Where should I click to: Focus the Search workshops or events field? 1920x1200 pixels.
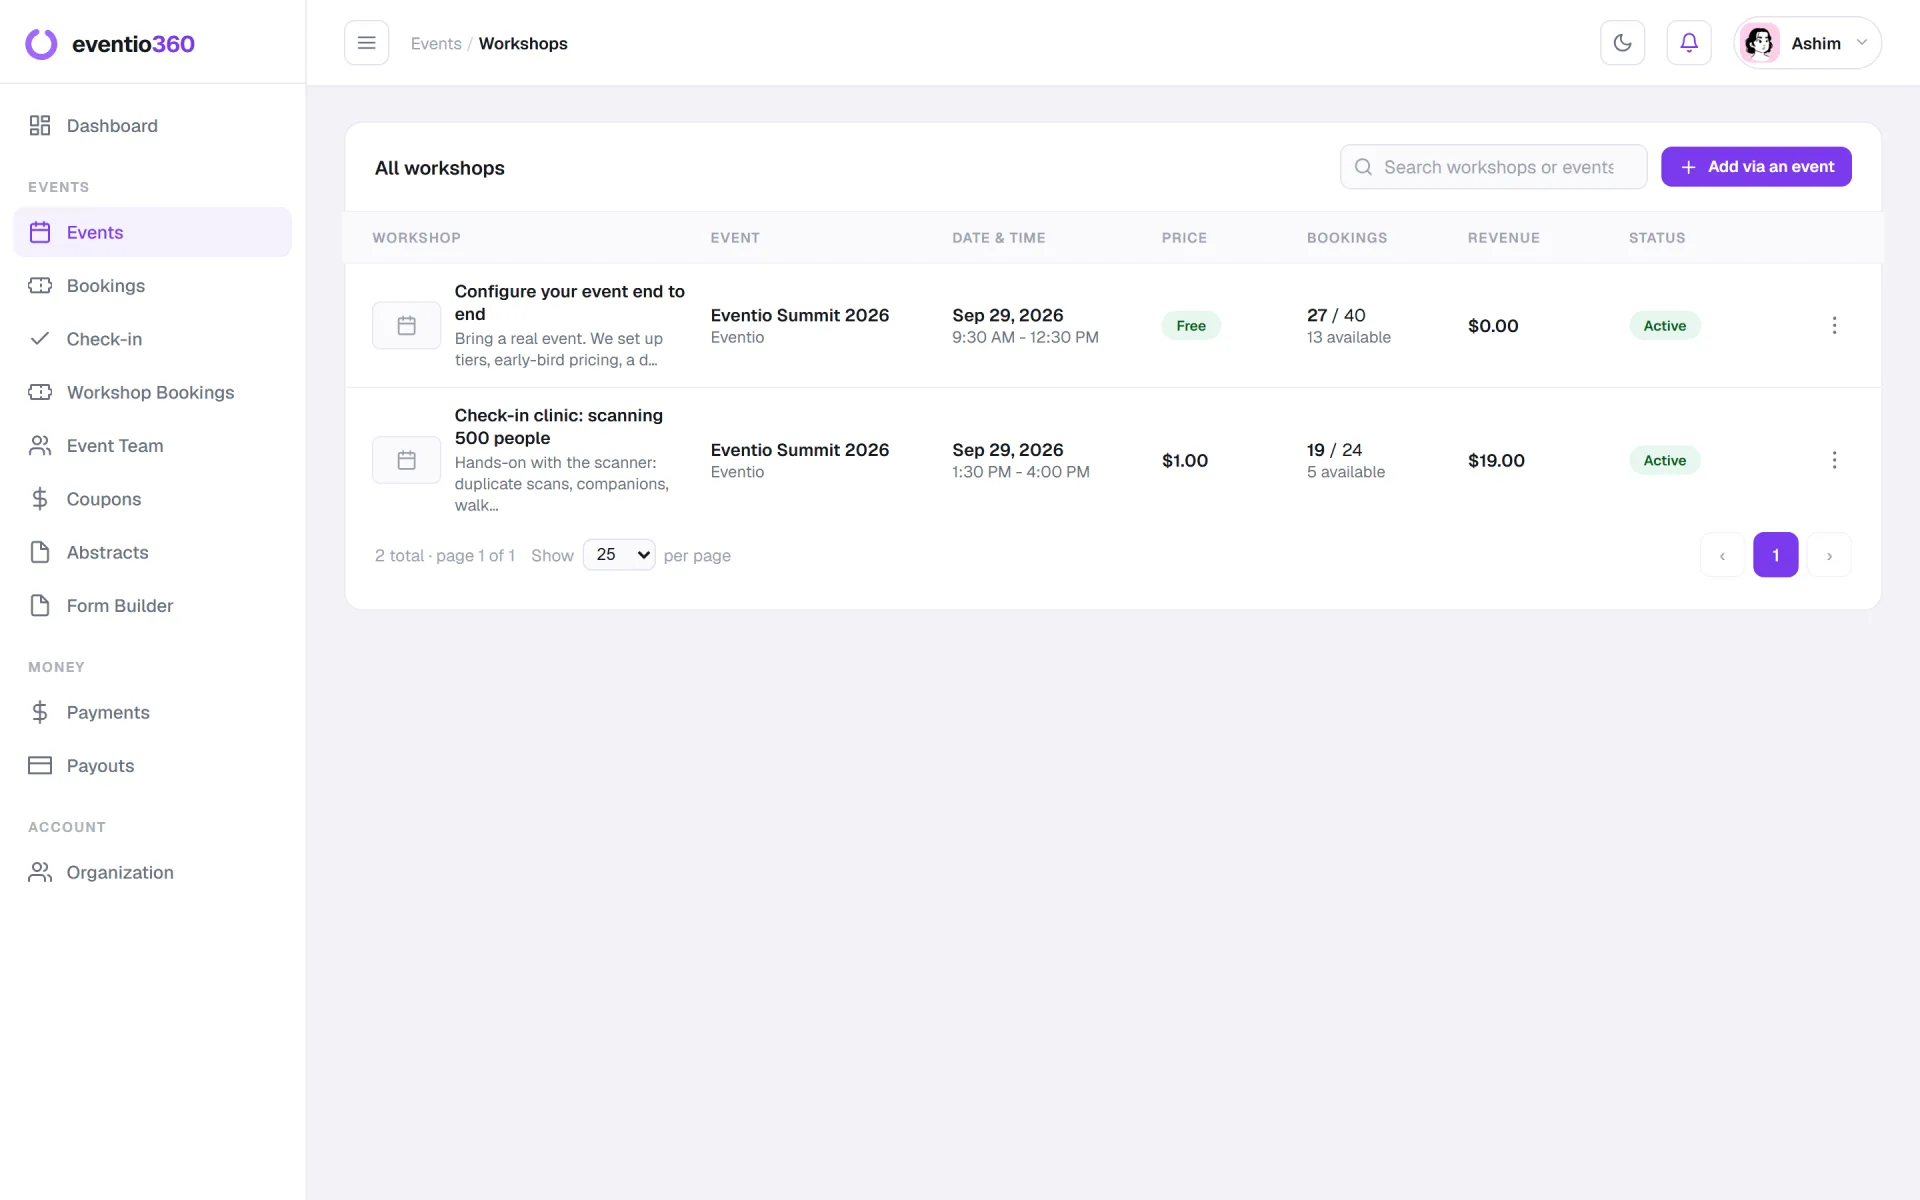click(x=1493, y=167)
